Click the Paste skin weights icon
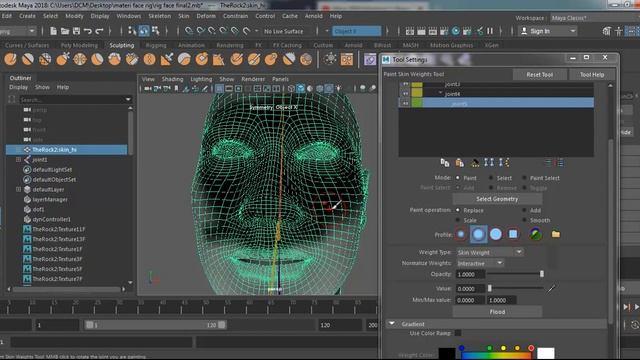Screen dimensions: 640x360 pyautogui.click(x=460, y=163)
